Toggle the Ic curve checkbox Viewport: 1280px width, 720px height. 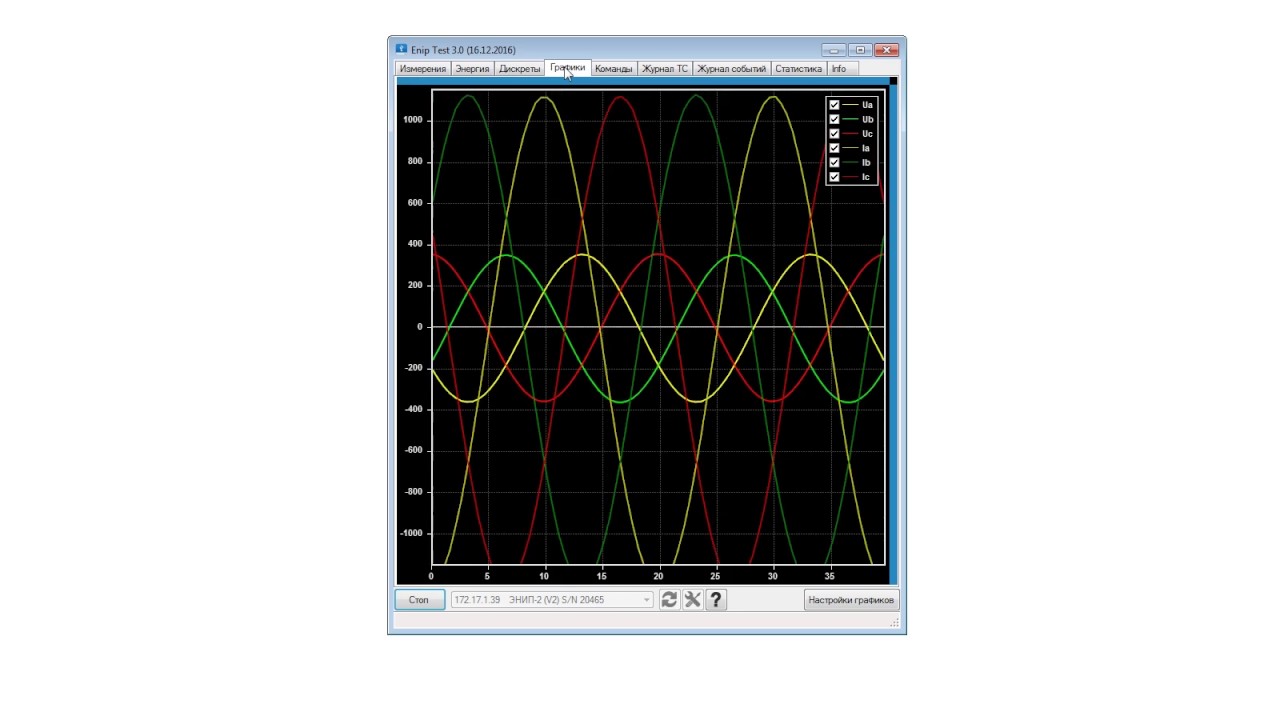(834, 177)
